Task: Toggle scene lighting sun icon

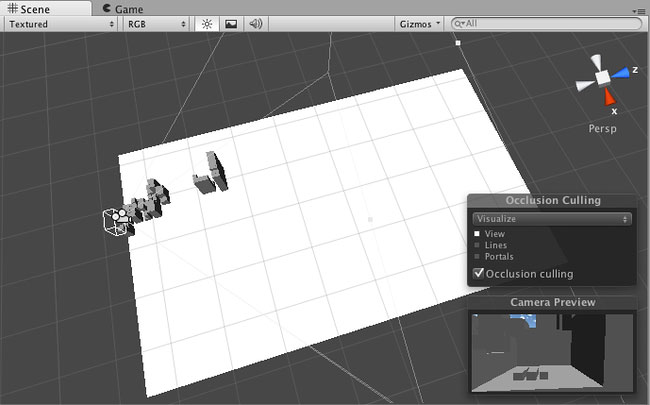Action: coord(207,24)
